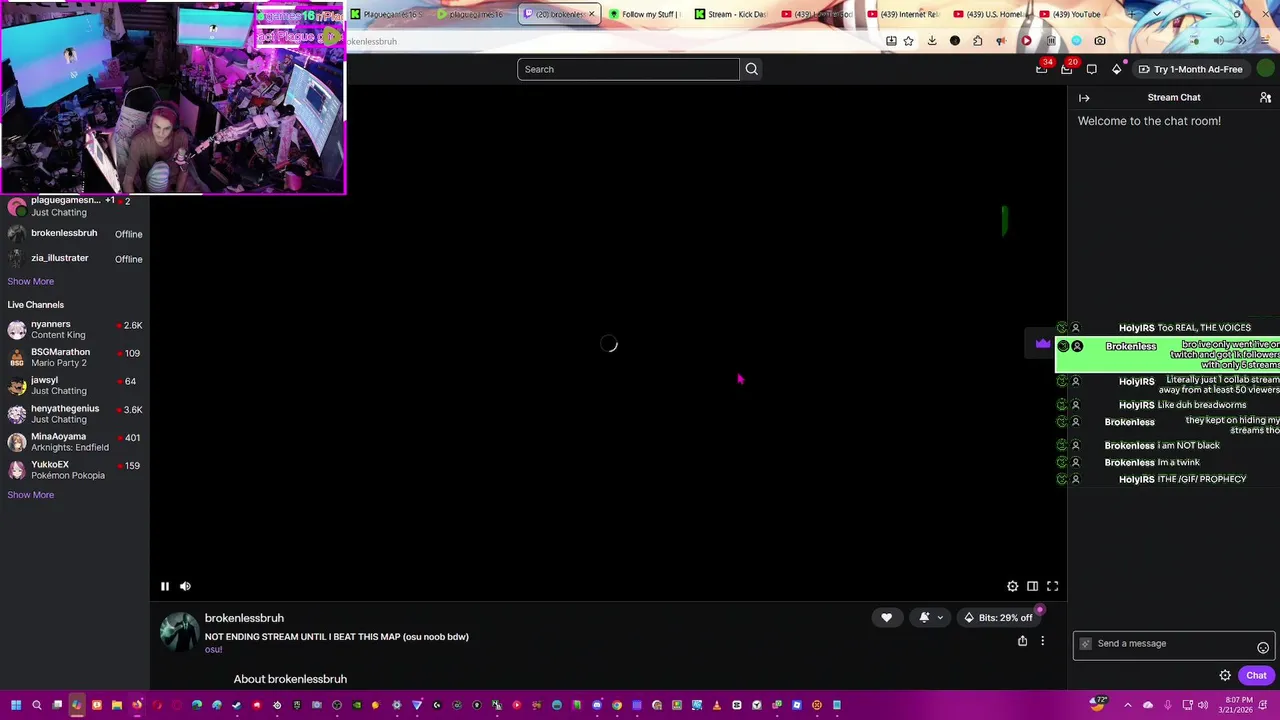Open the plaguegamesn channel in the sidebar
The image size is (1280, 720).
point(75,206)
